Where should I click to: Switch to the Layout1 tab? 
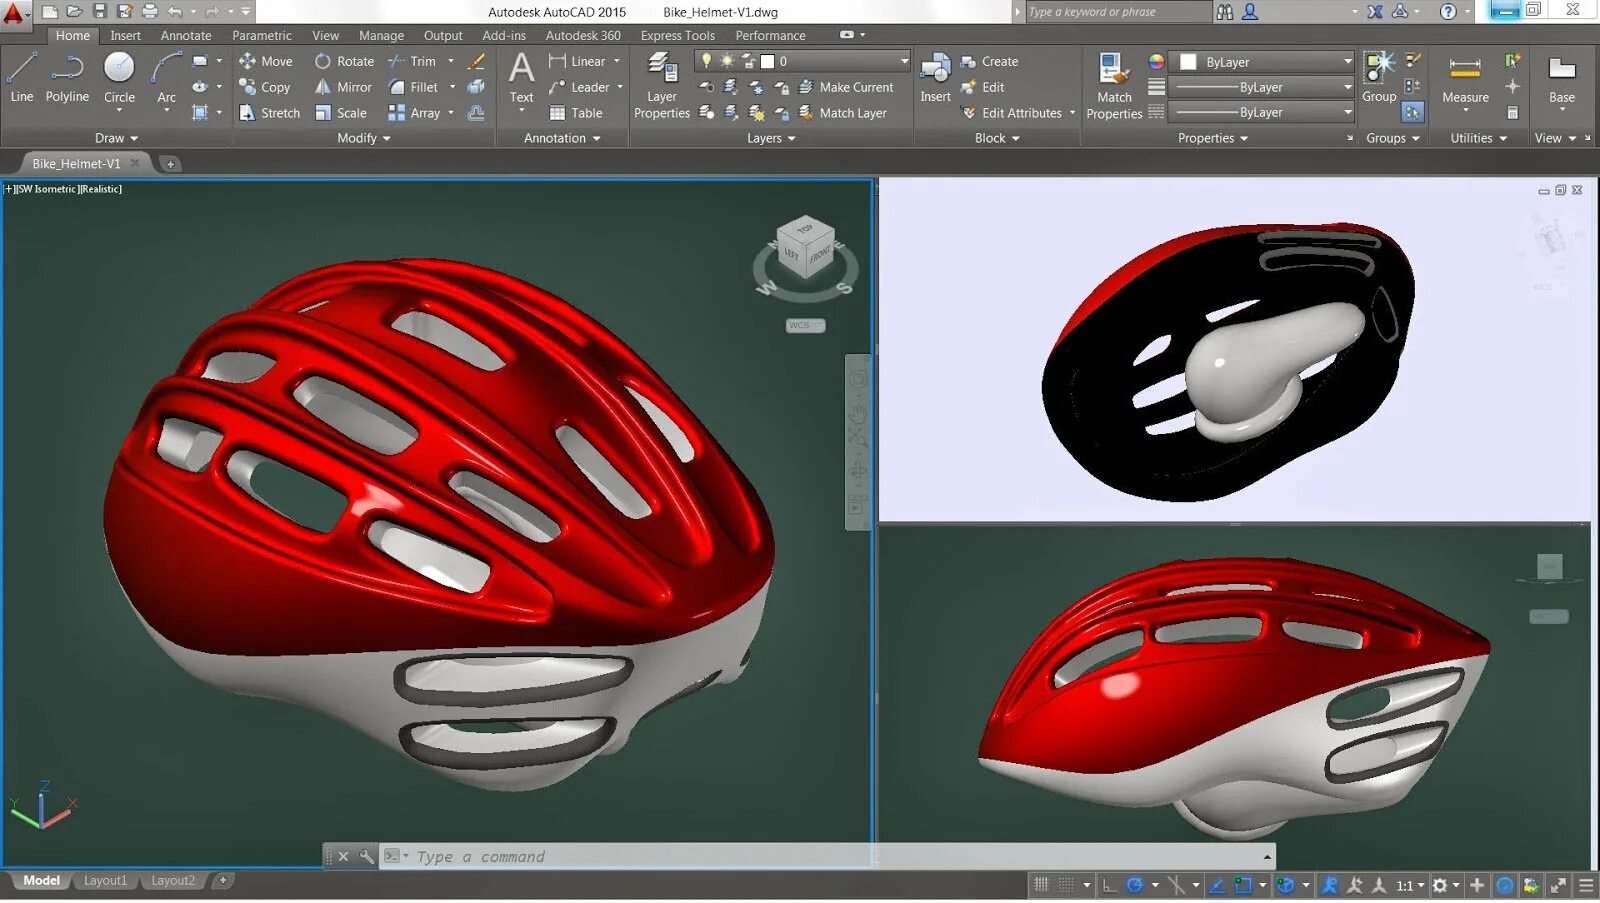[x=106, y=880]
